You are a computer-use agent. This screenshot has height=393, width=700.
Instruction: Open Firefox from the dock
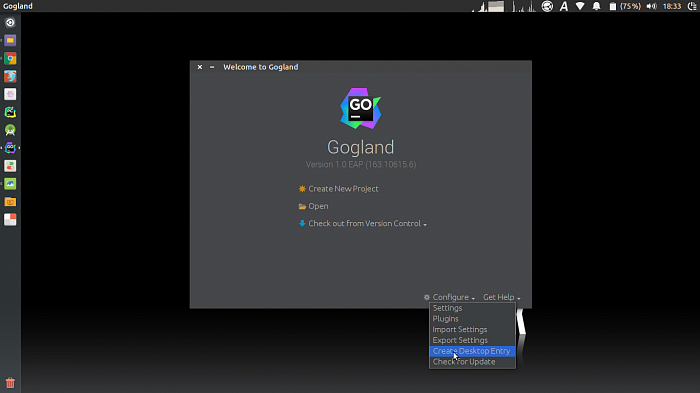point(10,76)
